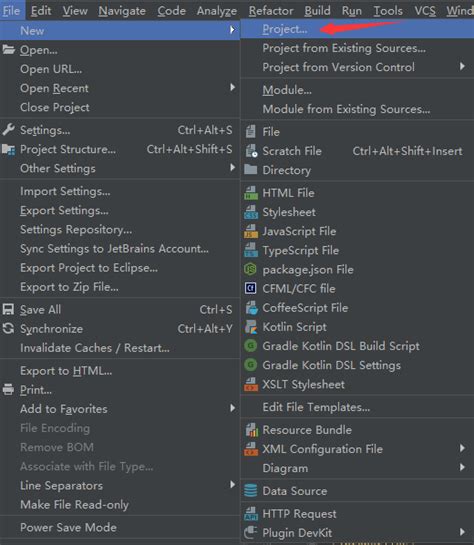The height and width of the screenshot is (545, 474).
Task: Select the Scratch File icon
Action: (251, 151)
